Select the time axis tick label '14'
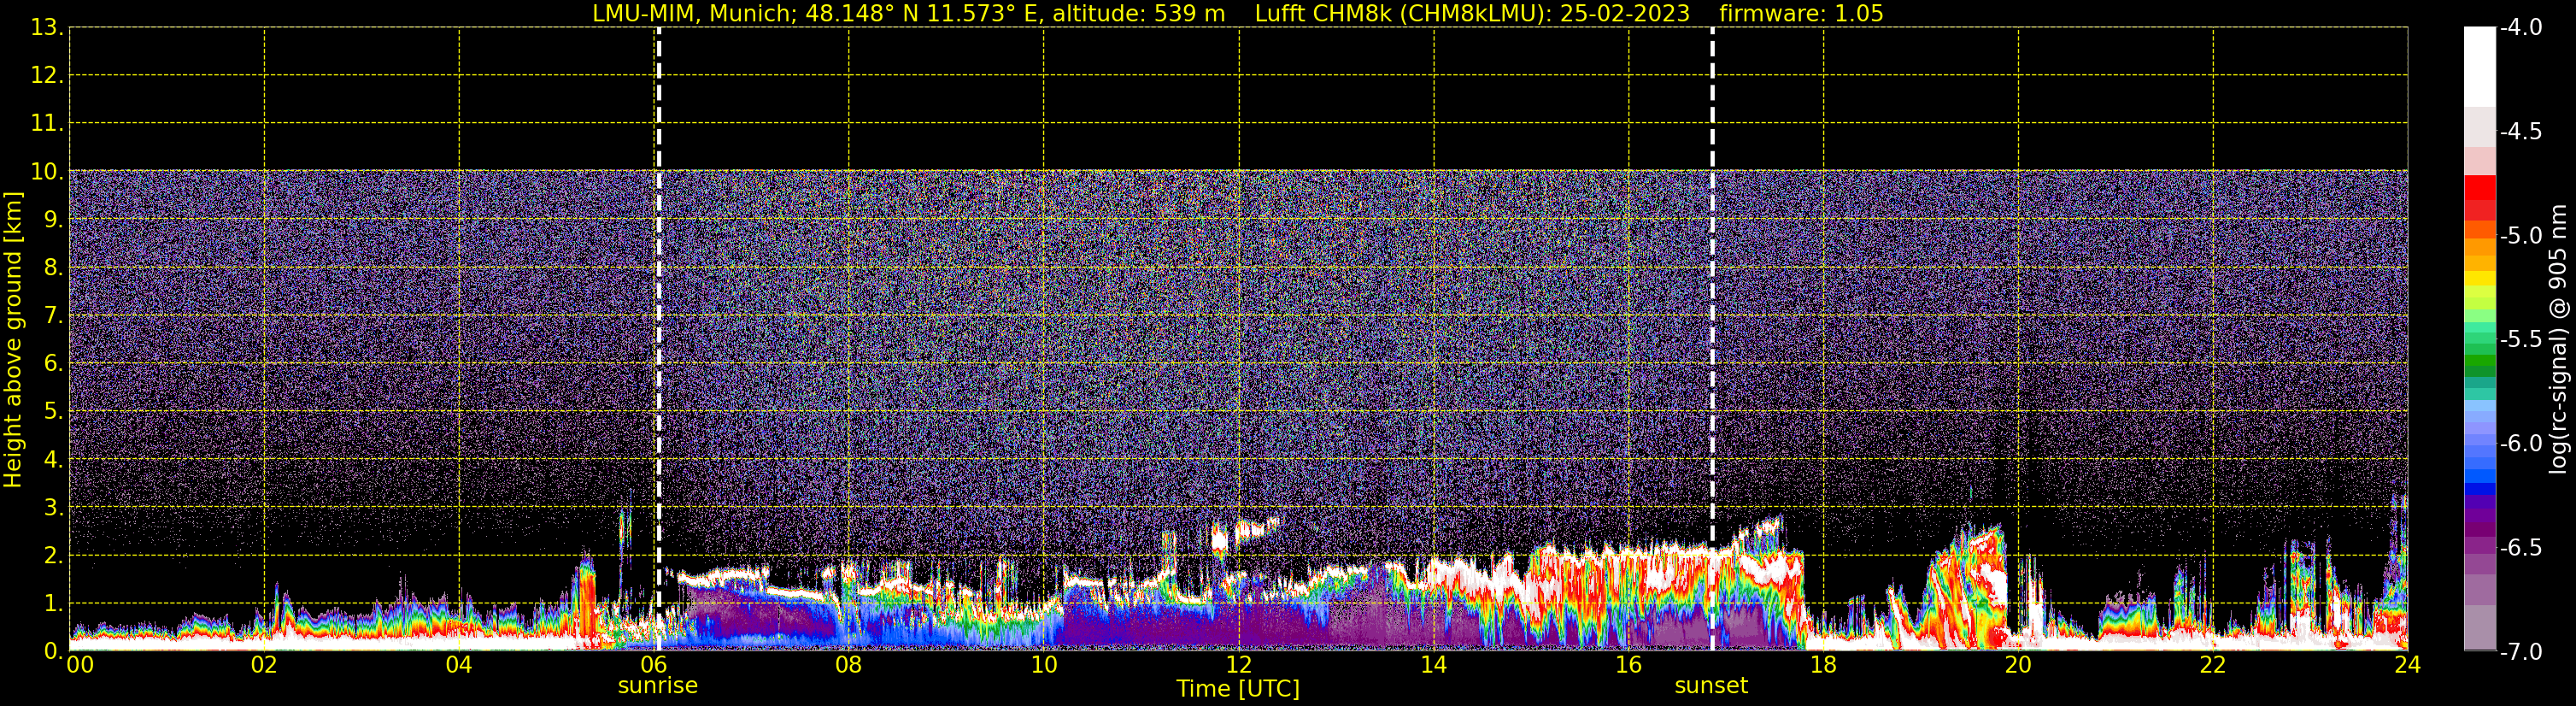 coord(1434,665)
